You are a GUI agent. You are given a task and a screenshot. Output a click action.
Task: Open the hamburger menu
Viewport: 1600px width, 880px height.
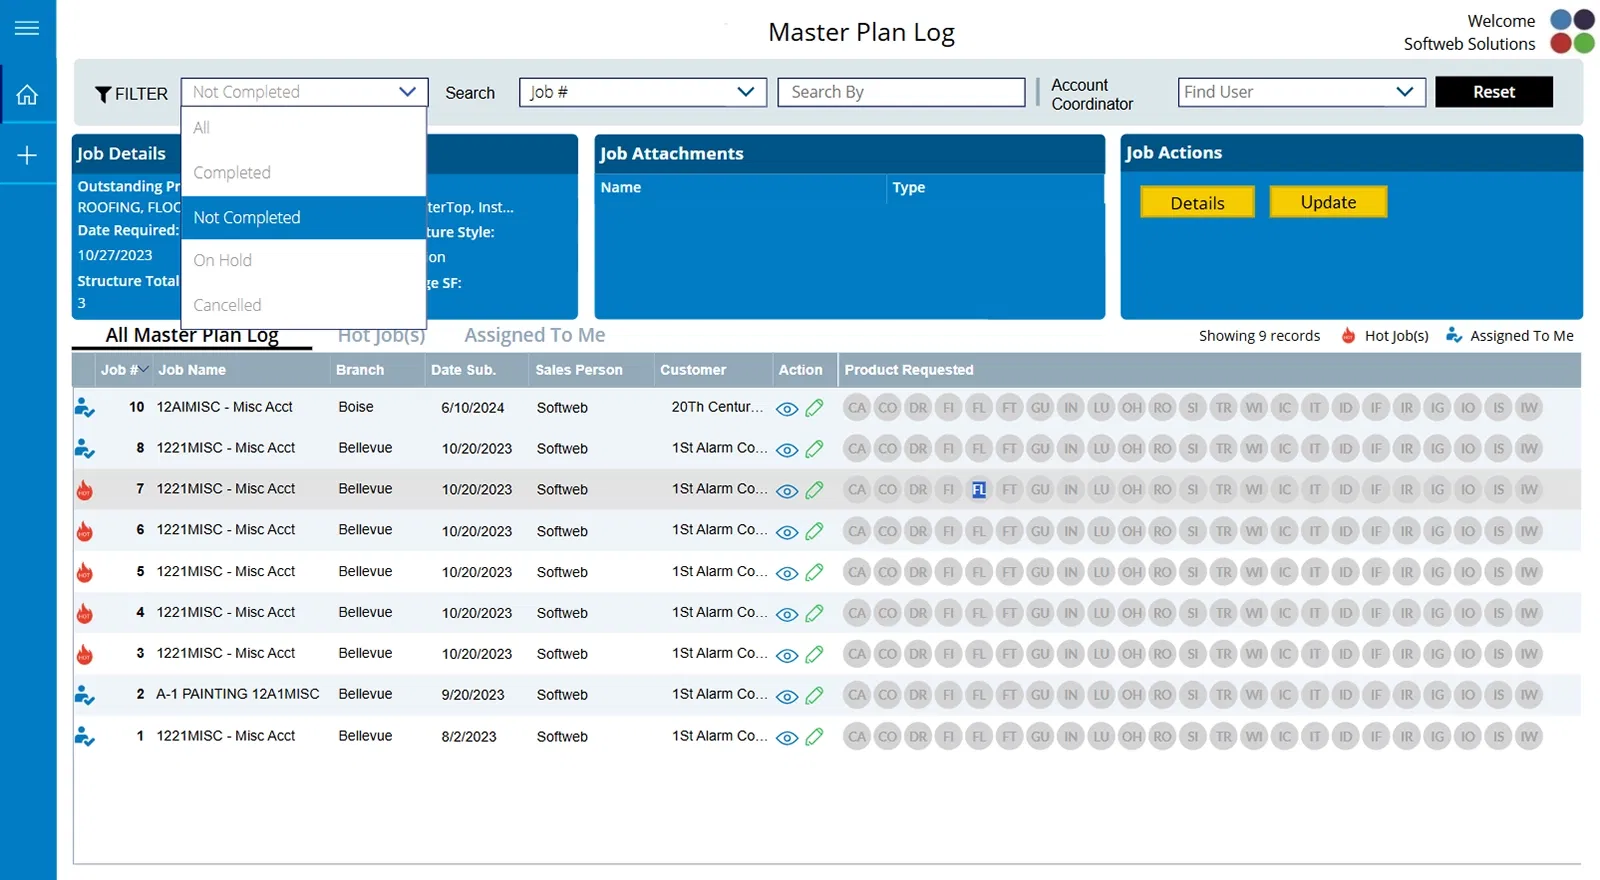(27, 28)
